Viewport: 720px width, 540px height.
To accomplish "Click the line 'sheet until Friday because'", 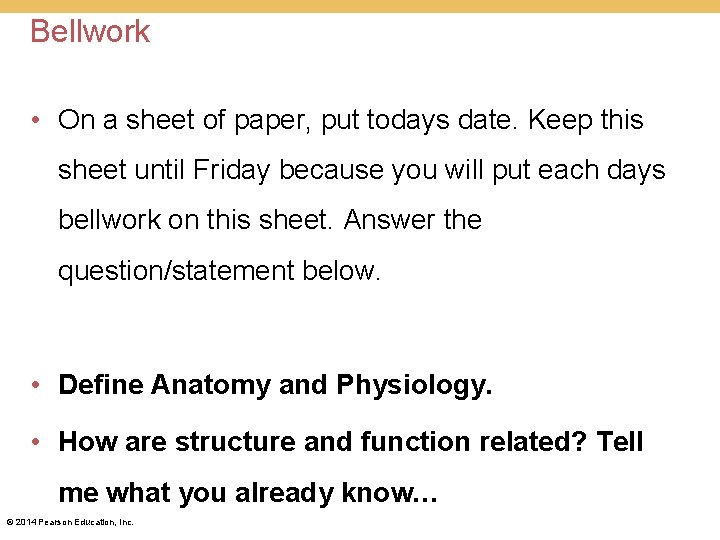I will (361, 170).
